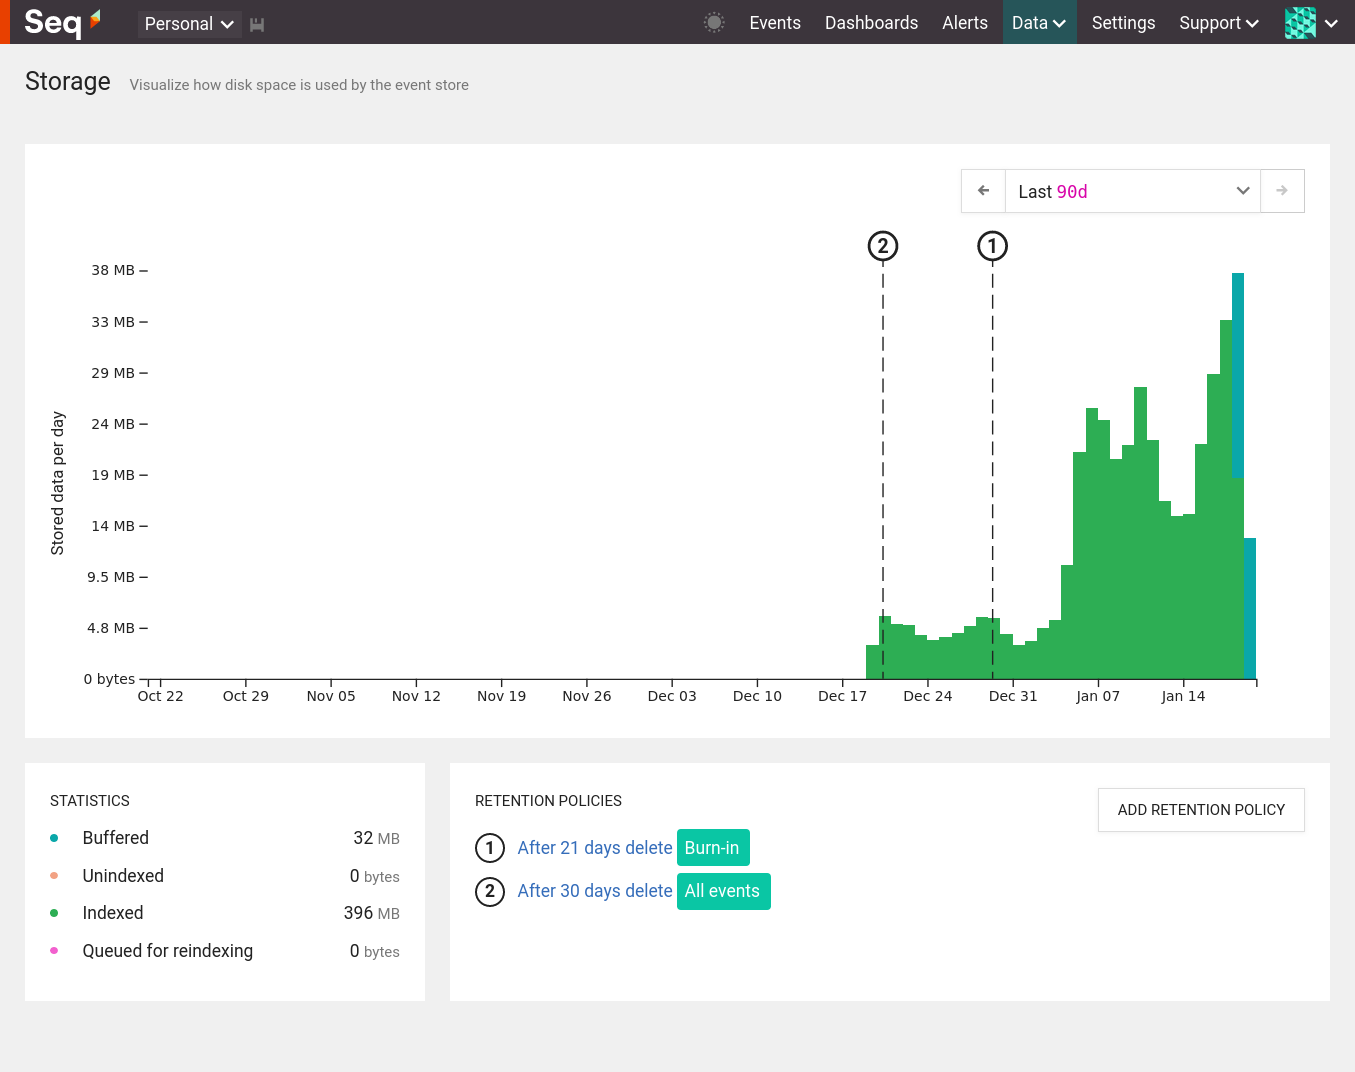Click the 'Jan 07' axis label
The height and width of the screenshot is (1072, 1355).
1098,696
